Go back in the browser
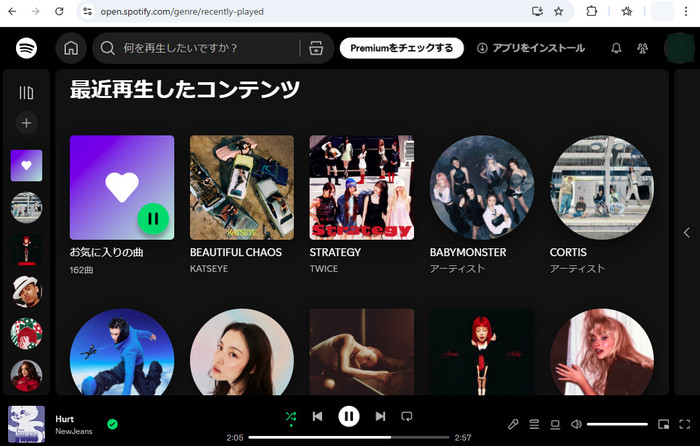The image size is (700, 446). pos(12,11)
